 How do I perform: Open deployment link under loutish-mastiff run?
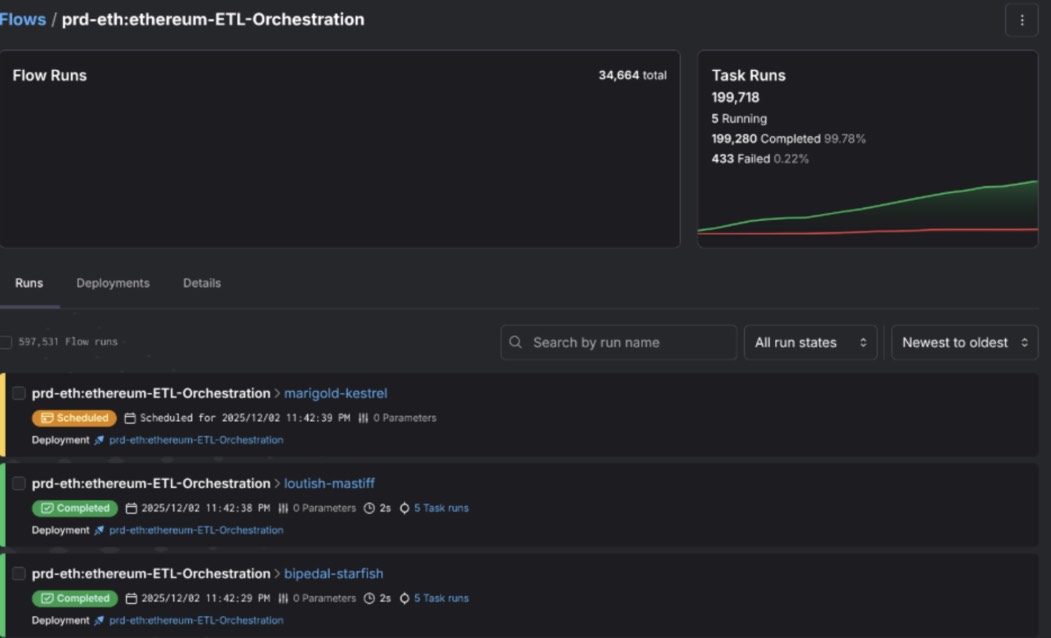point(196,531)
